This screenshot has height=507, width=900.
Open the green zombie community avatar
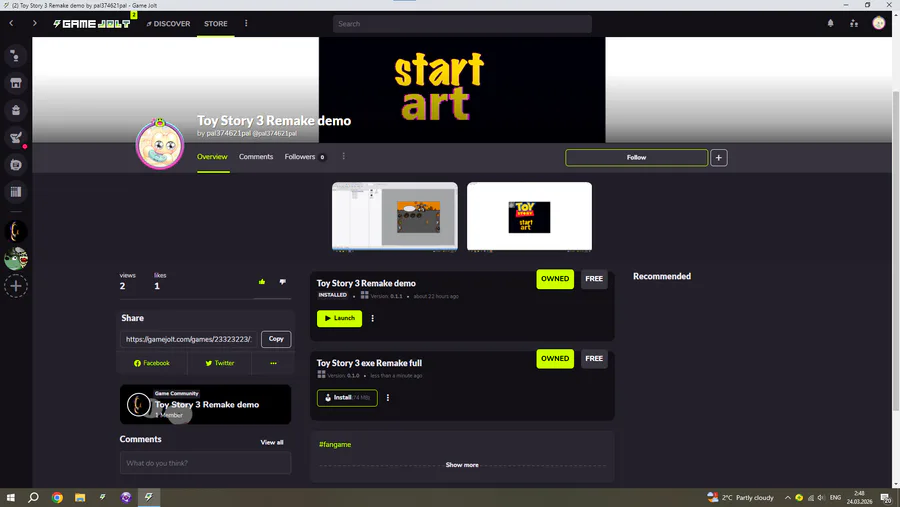pos(15,258)
